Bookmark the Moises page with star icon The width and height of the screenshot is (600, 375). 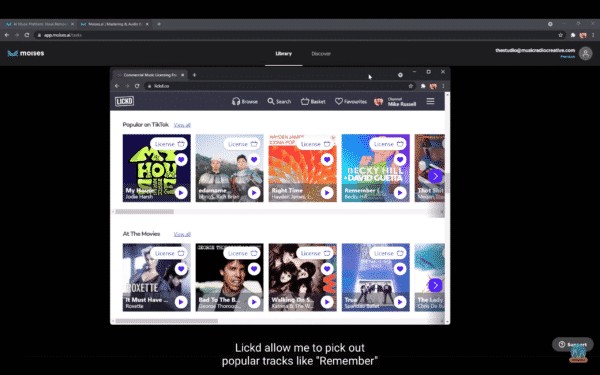tap(561, 35)
